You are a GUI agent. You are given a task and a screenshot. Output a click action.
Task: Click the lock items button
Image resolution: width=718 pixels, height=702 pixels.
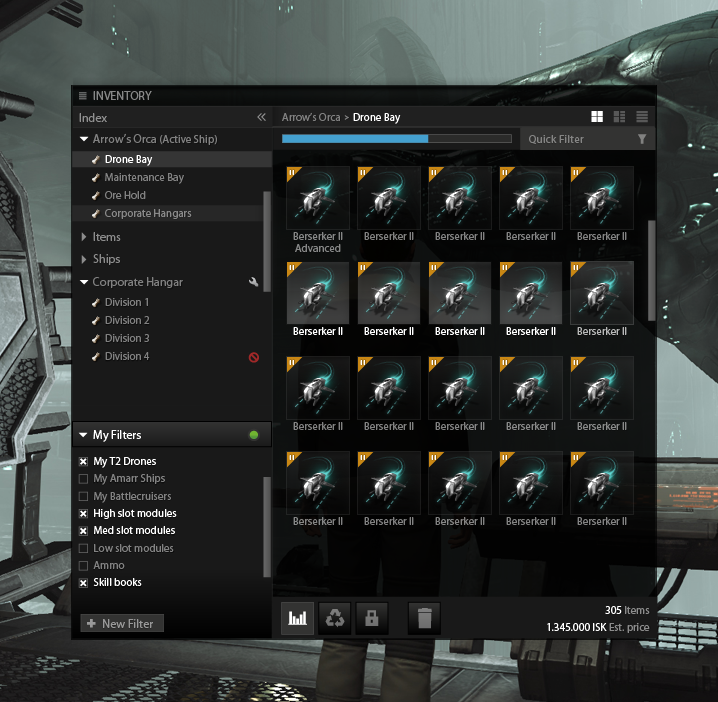(x=372, y=618)
